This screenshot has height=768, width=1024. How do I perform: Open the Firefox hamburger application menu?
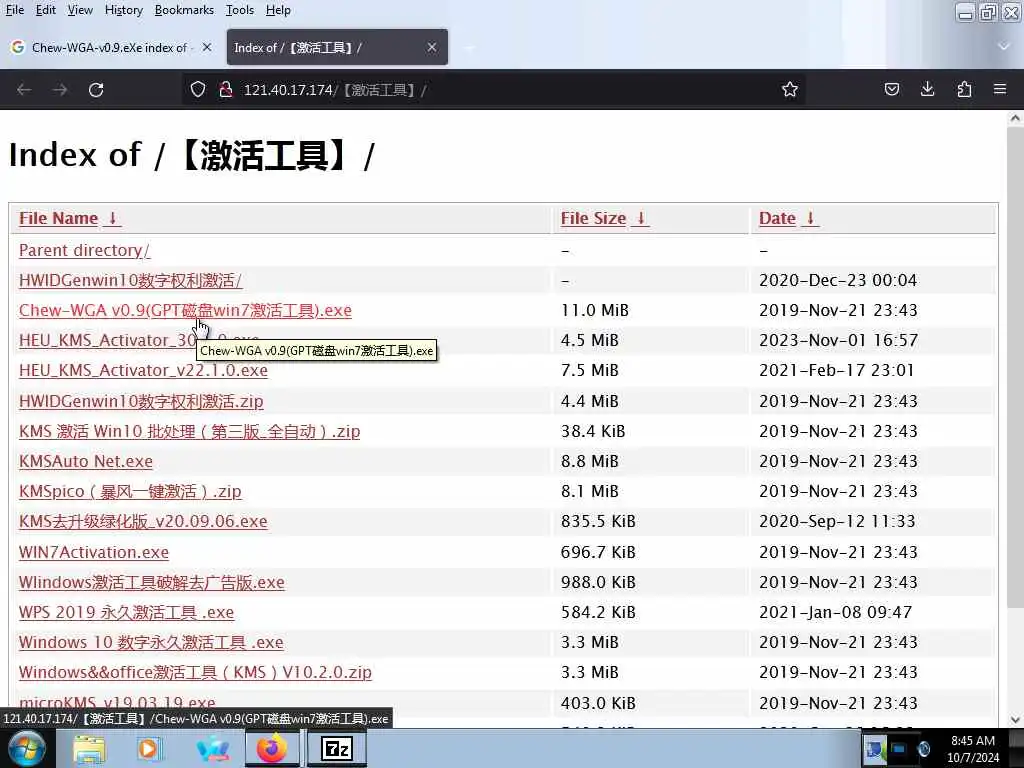(1000, 89)
